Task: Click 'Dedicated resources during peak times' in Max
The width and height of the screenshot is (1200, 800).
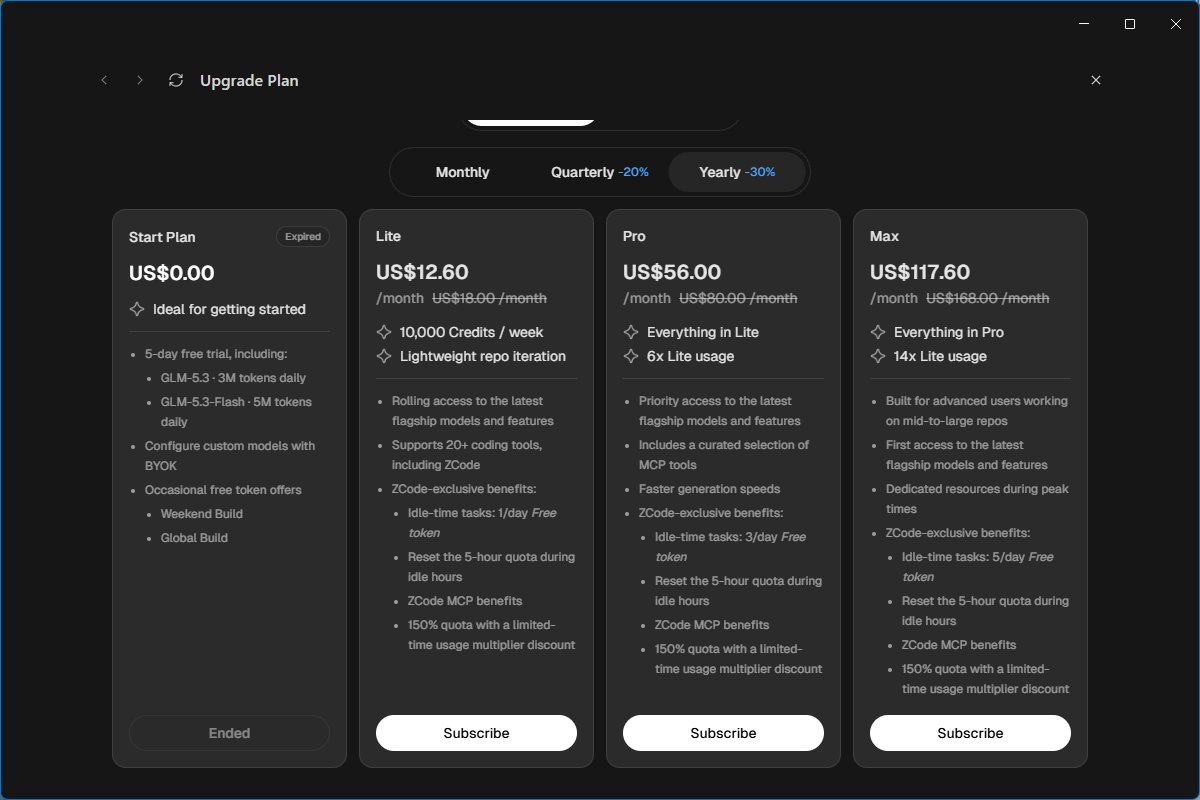Action: [977, 499]
